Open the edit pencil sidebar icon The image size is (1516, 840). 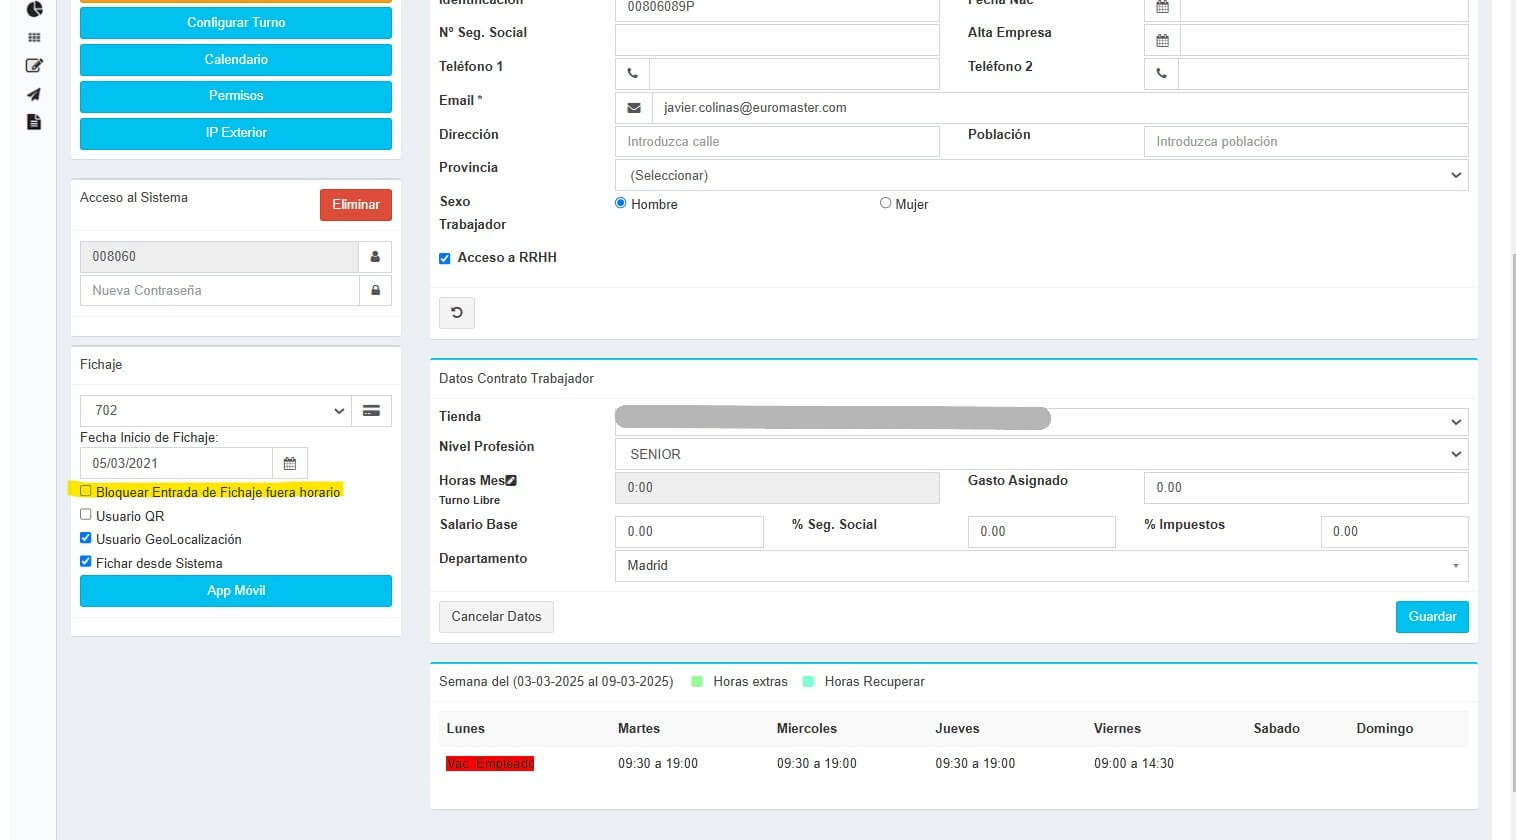[34, 66]
